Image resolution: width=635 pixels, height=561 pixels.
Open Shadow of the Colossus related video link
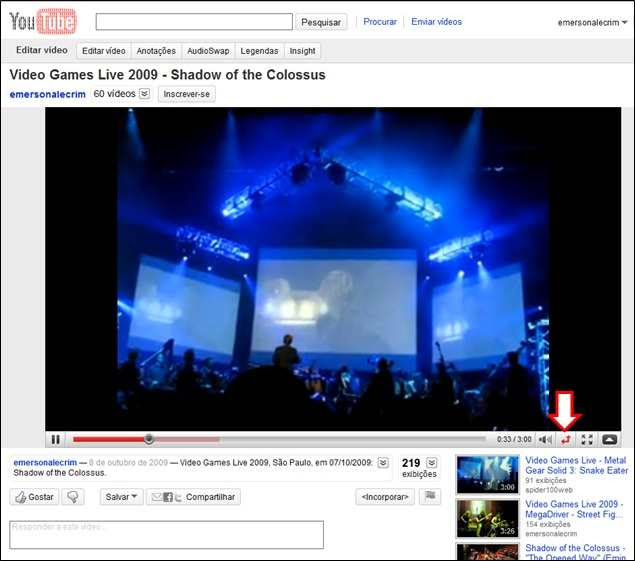click(575, 552)
